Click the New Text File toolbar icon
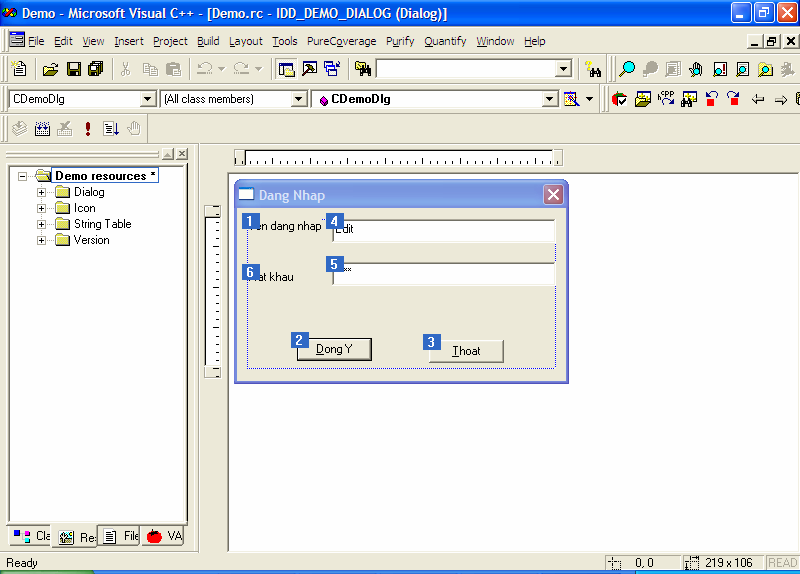The height and width of the screenshot is (574, 800). pyautogui.click(x=19, y=69)
